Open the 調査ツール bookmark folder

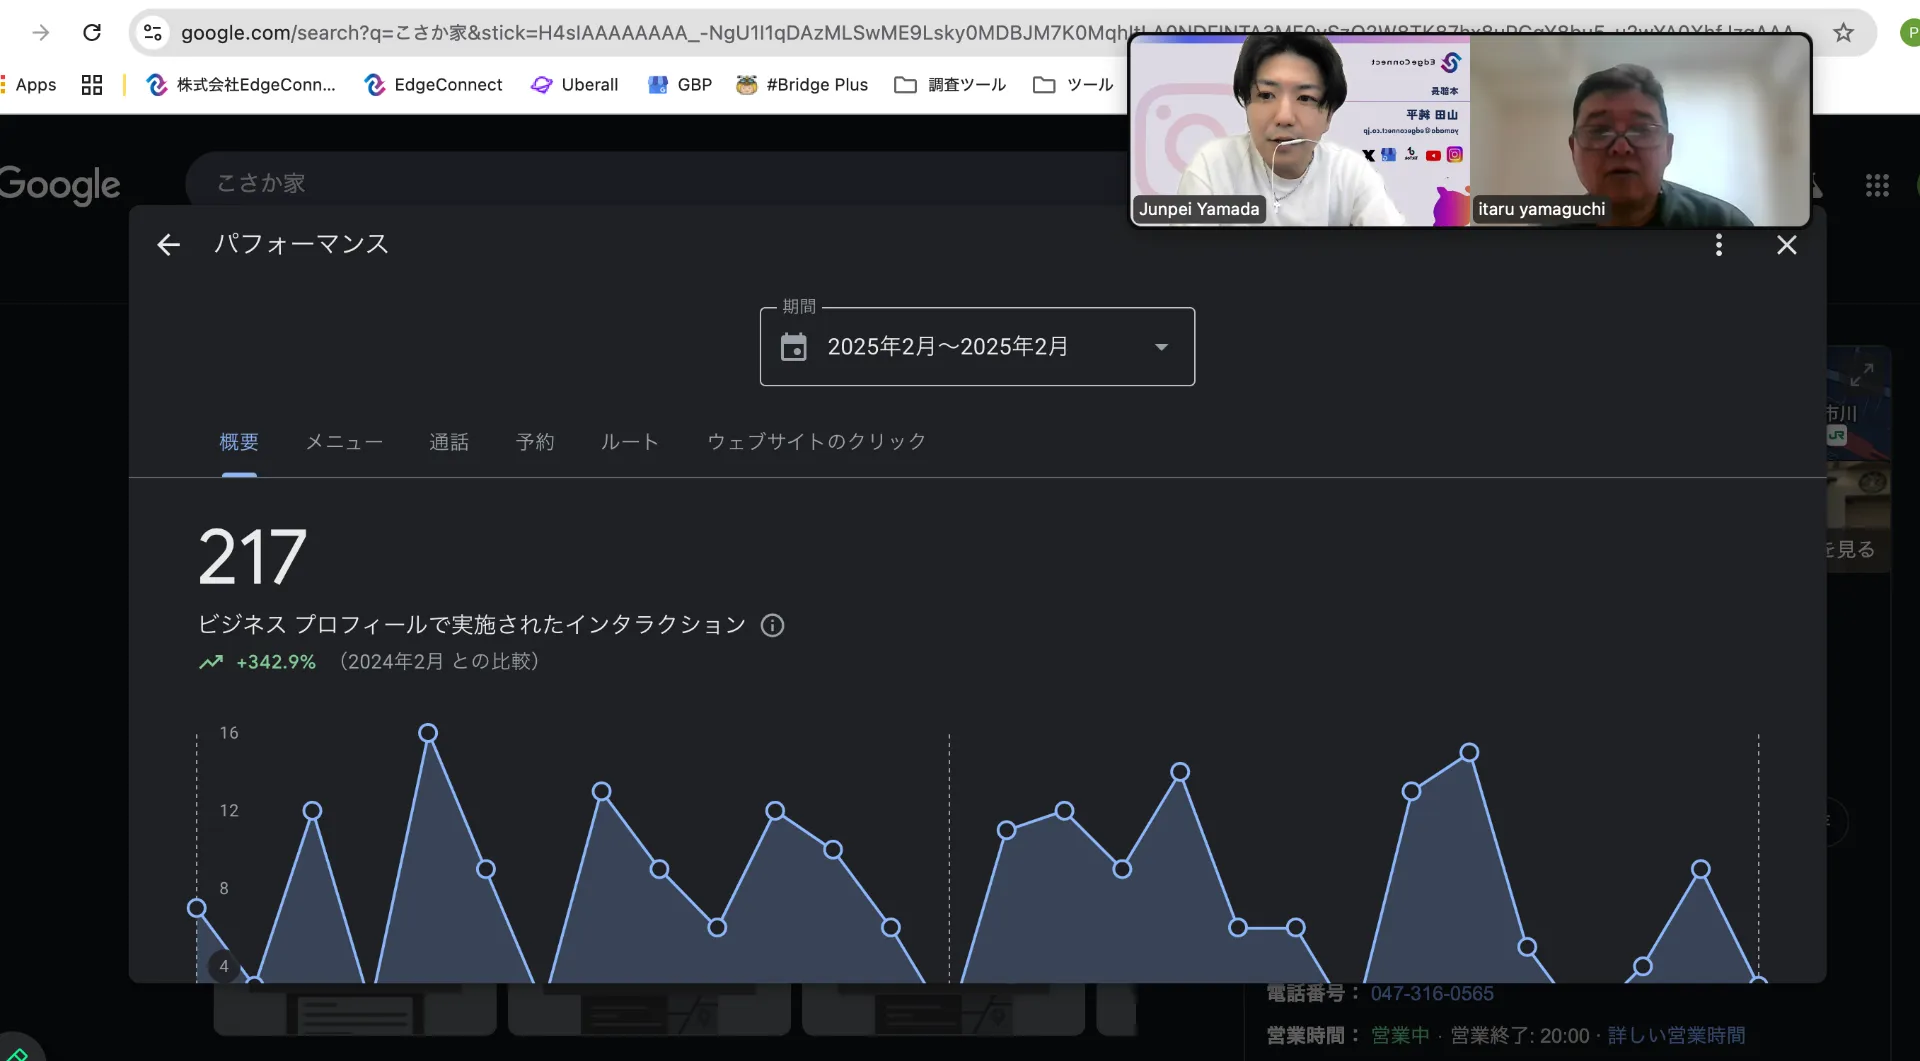[950, 85]
